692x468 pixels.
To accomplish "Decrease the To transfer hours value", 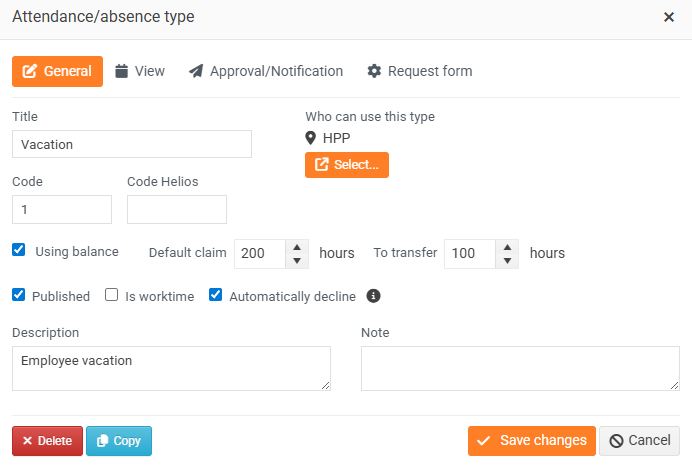I will pos(507,260).
